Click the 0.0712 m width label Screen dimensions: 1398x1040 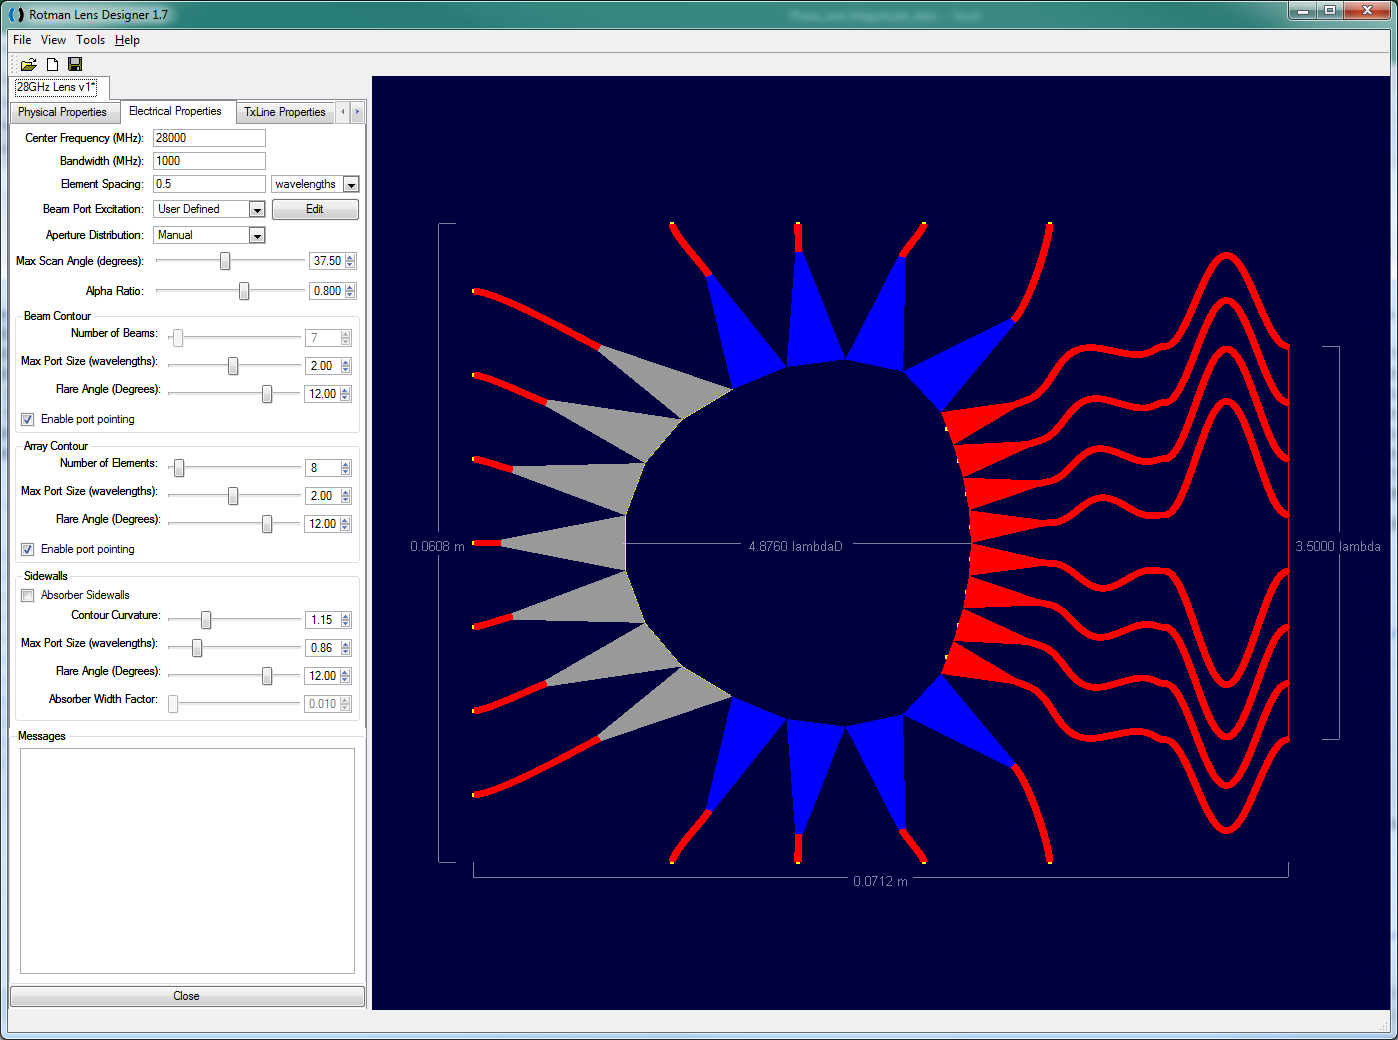[880, 881]
